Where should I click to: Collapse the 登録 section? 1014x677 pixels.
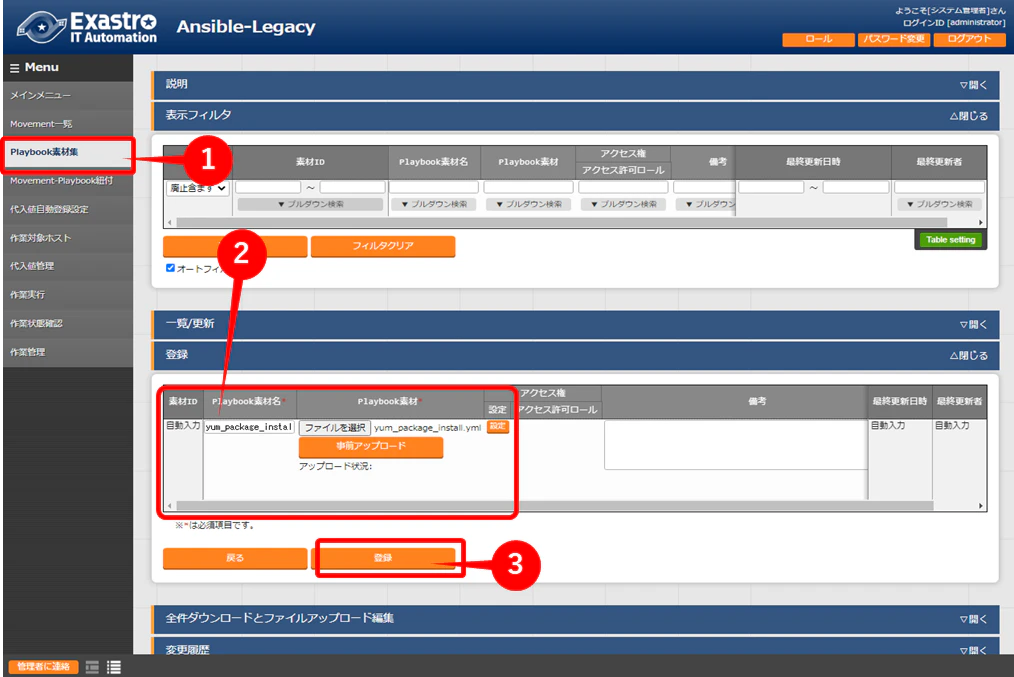(x=969, y=355)
